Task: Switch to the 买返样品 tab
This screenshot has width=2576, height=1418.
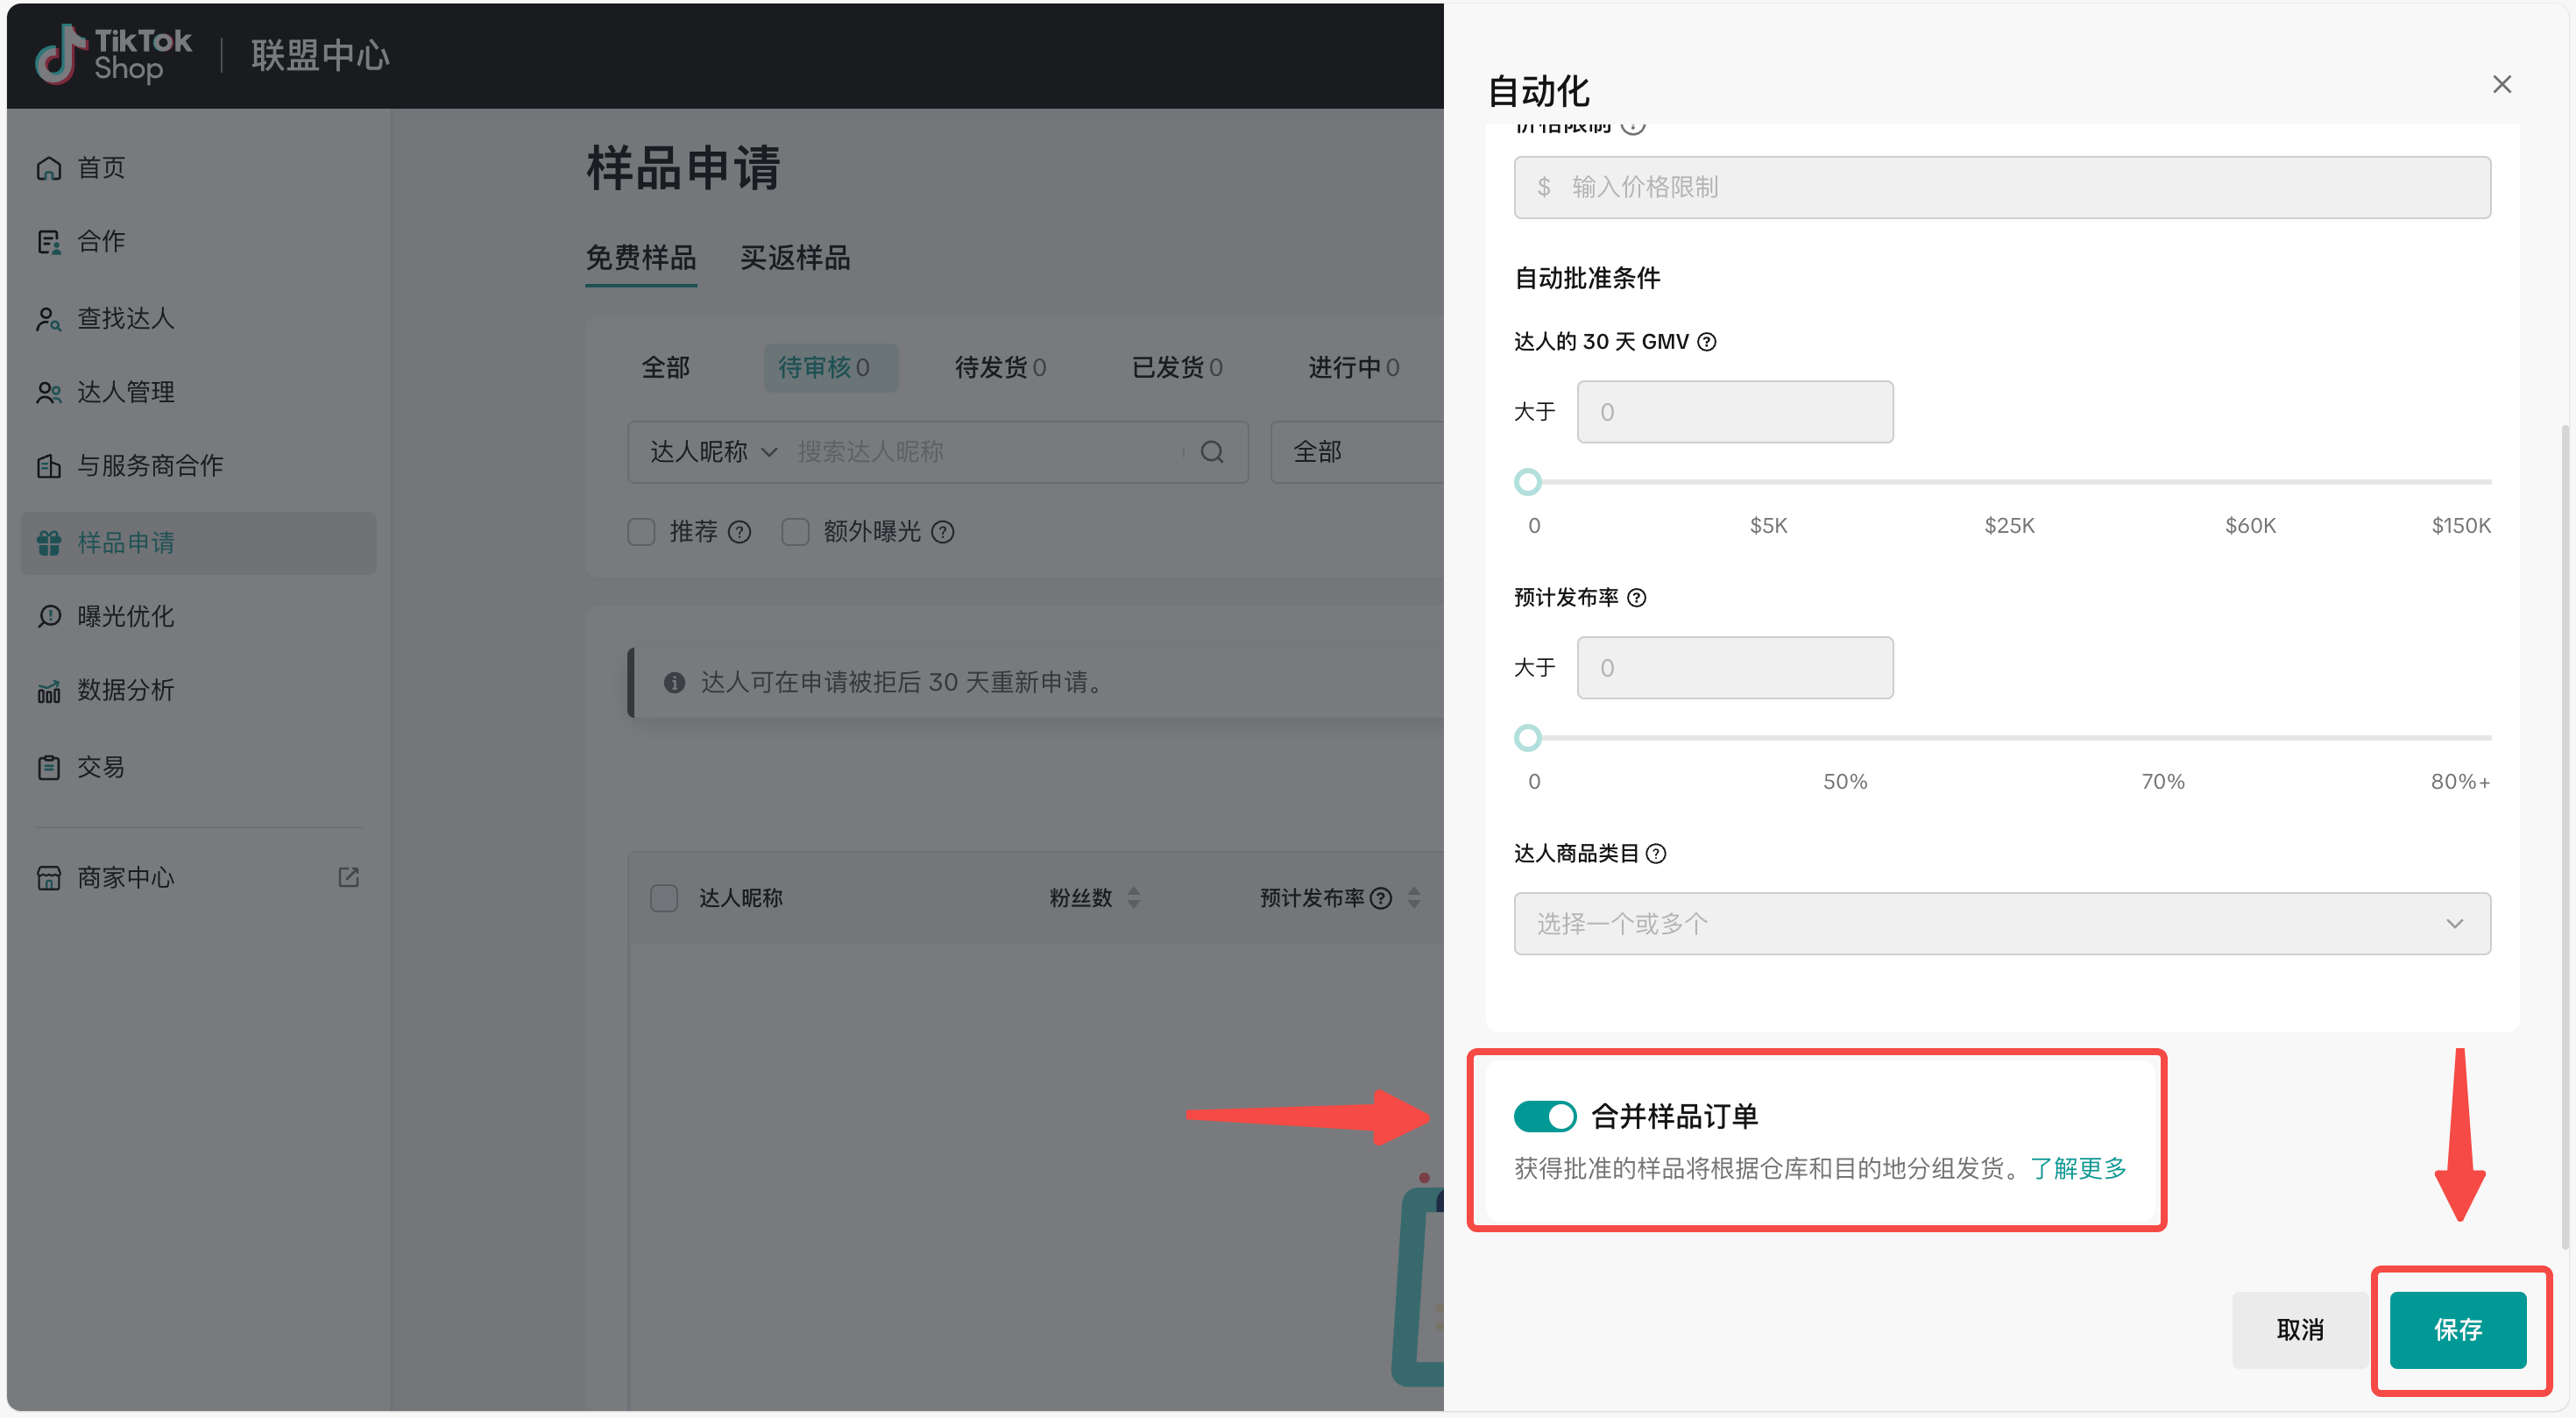Action: click(794, 258)
